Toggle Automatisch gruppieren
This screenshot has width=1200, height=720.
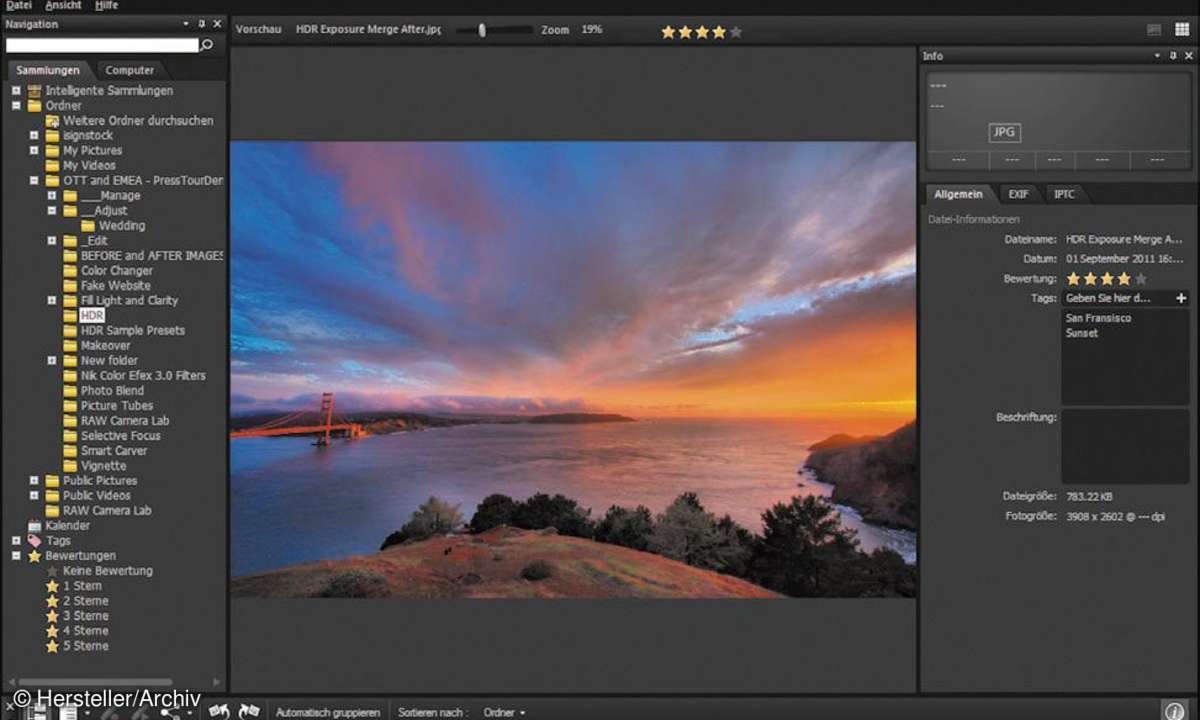click(328, 712)
